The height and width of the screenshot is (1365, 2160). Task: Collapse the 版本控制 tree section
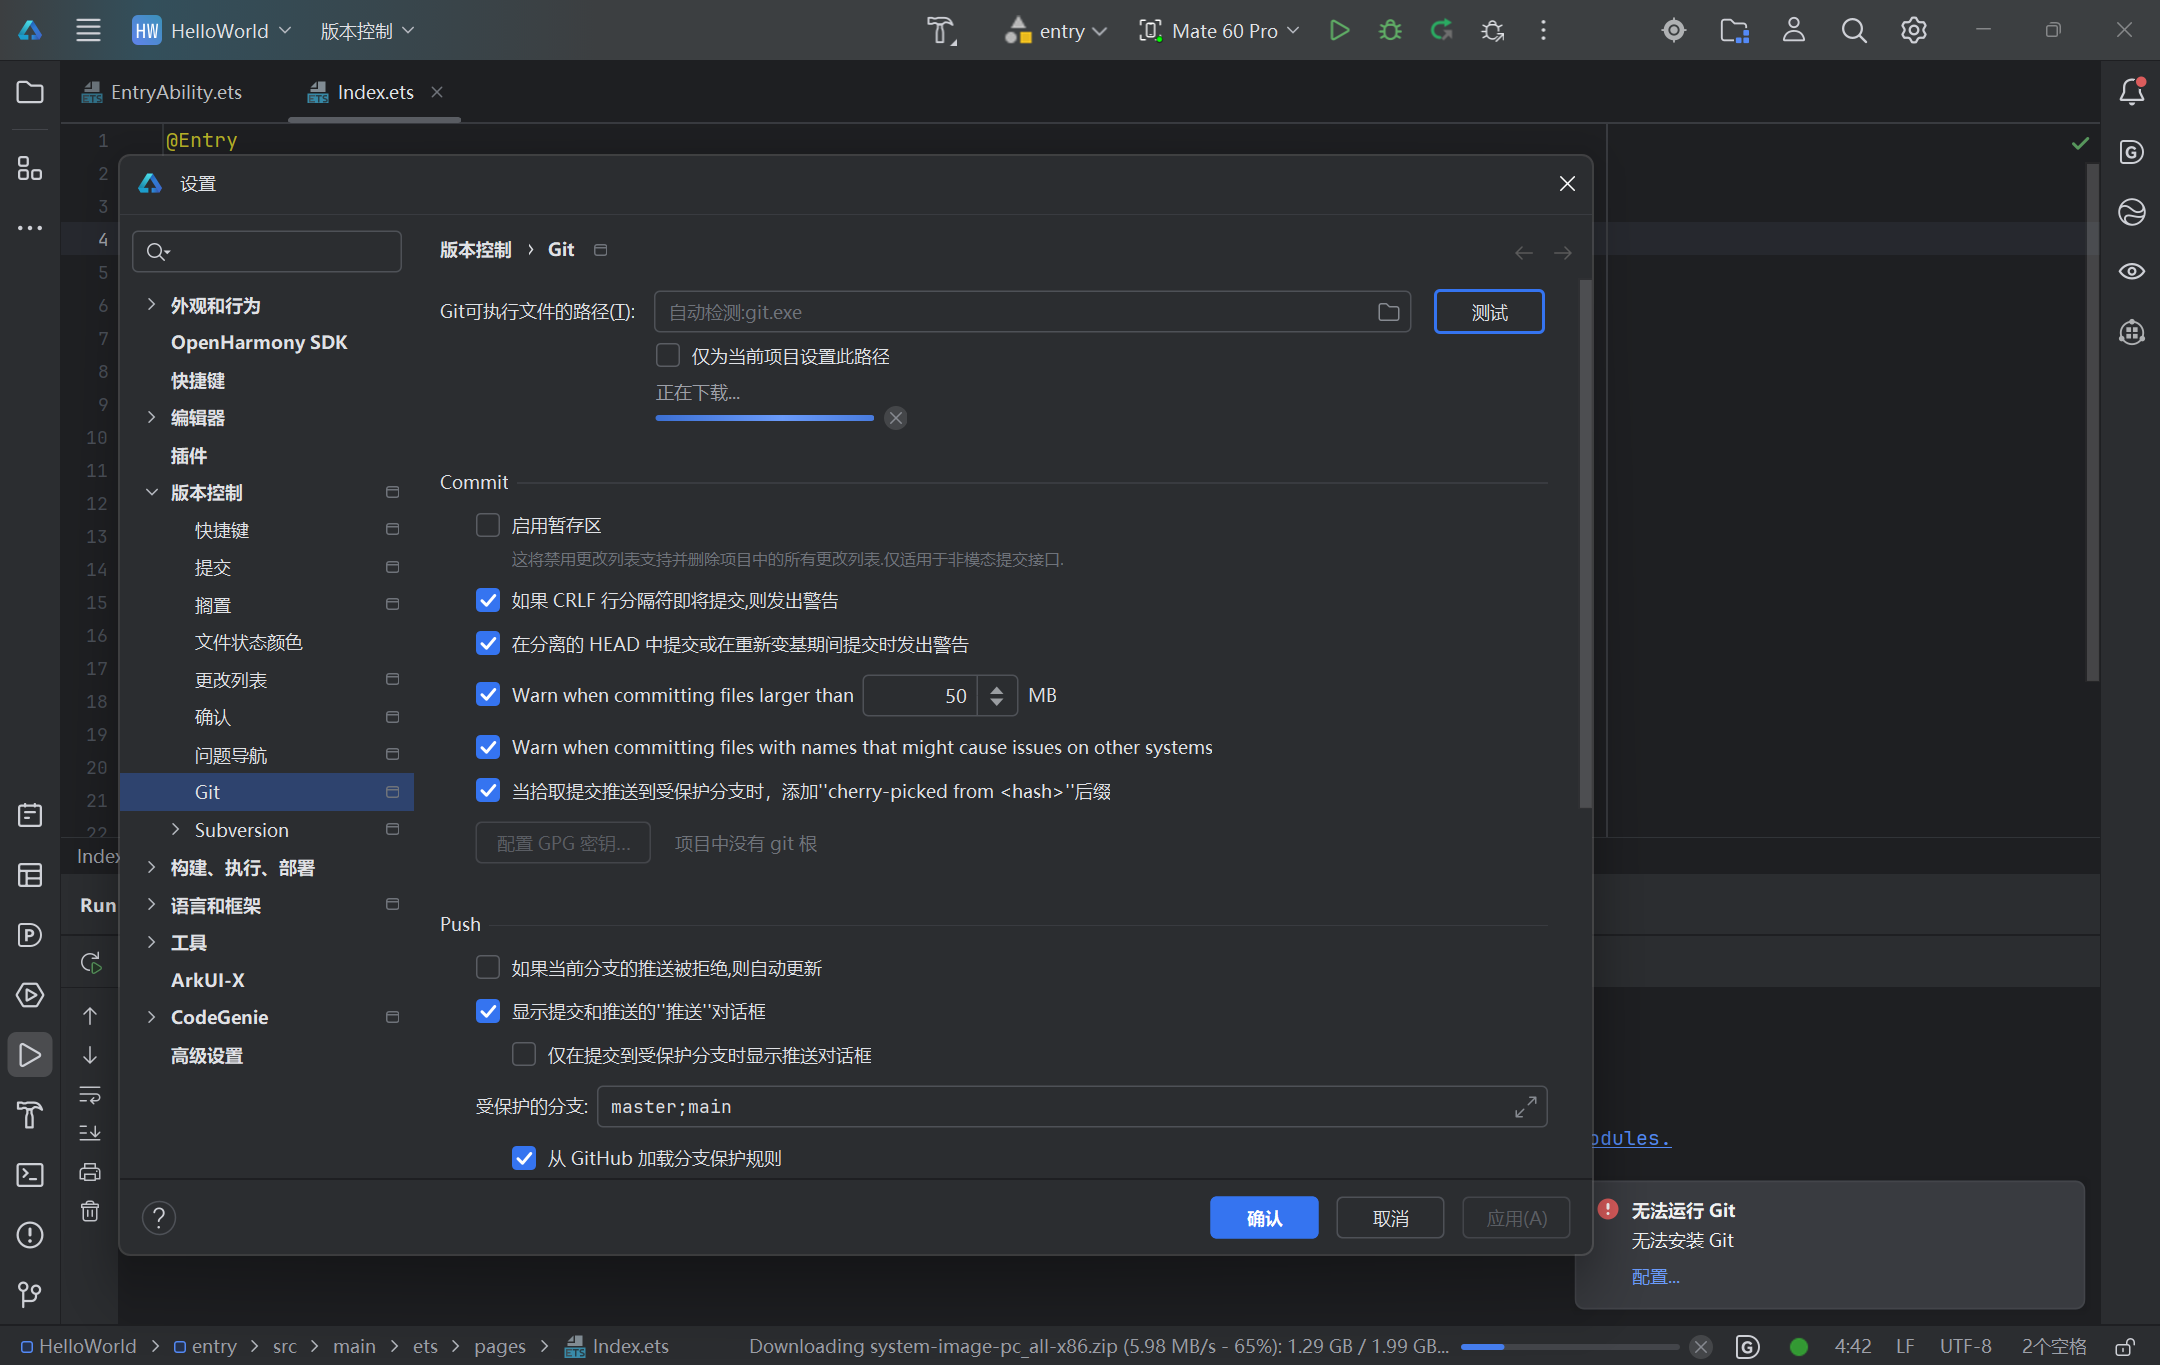pos(152,492)
